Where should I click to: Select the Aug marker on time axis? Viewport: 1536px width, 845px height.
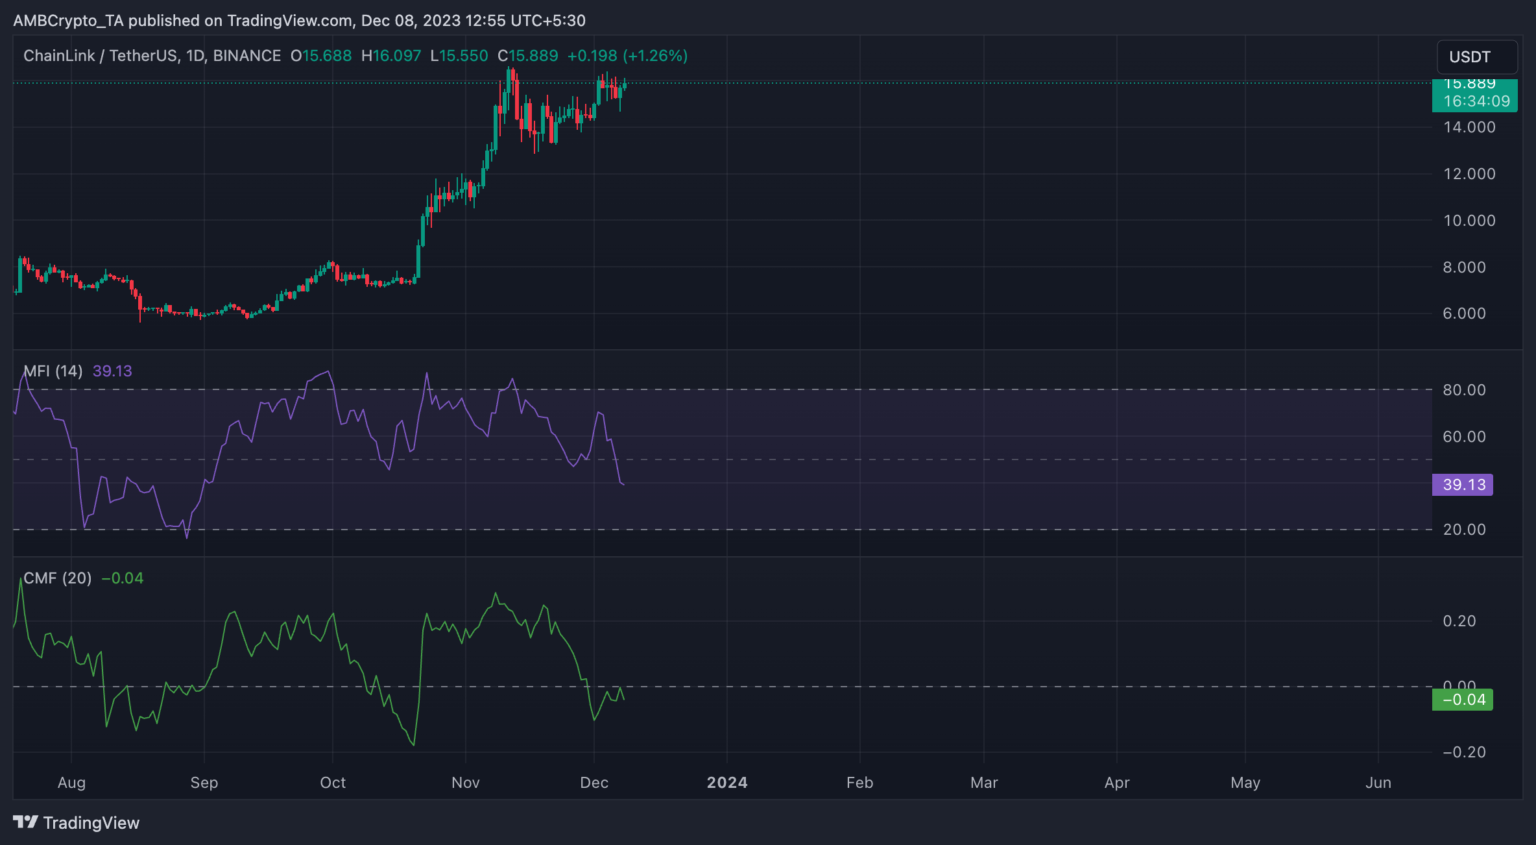pos(71,782)
